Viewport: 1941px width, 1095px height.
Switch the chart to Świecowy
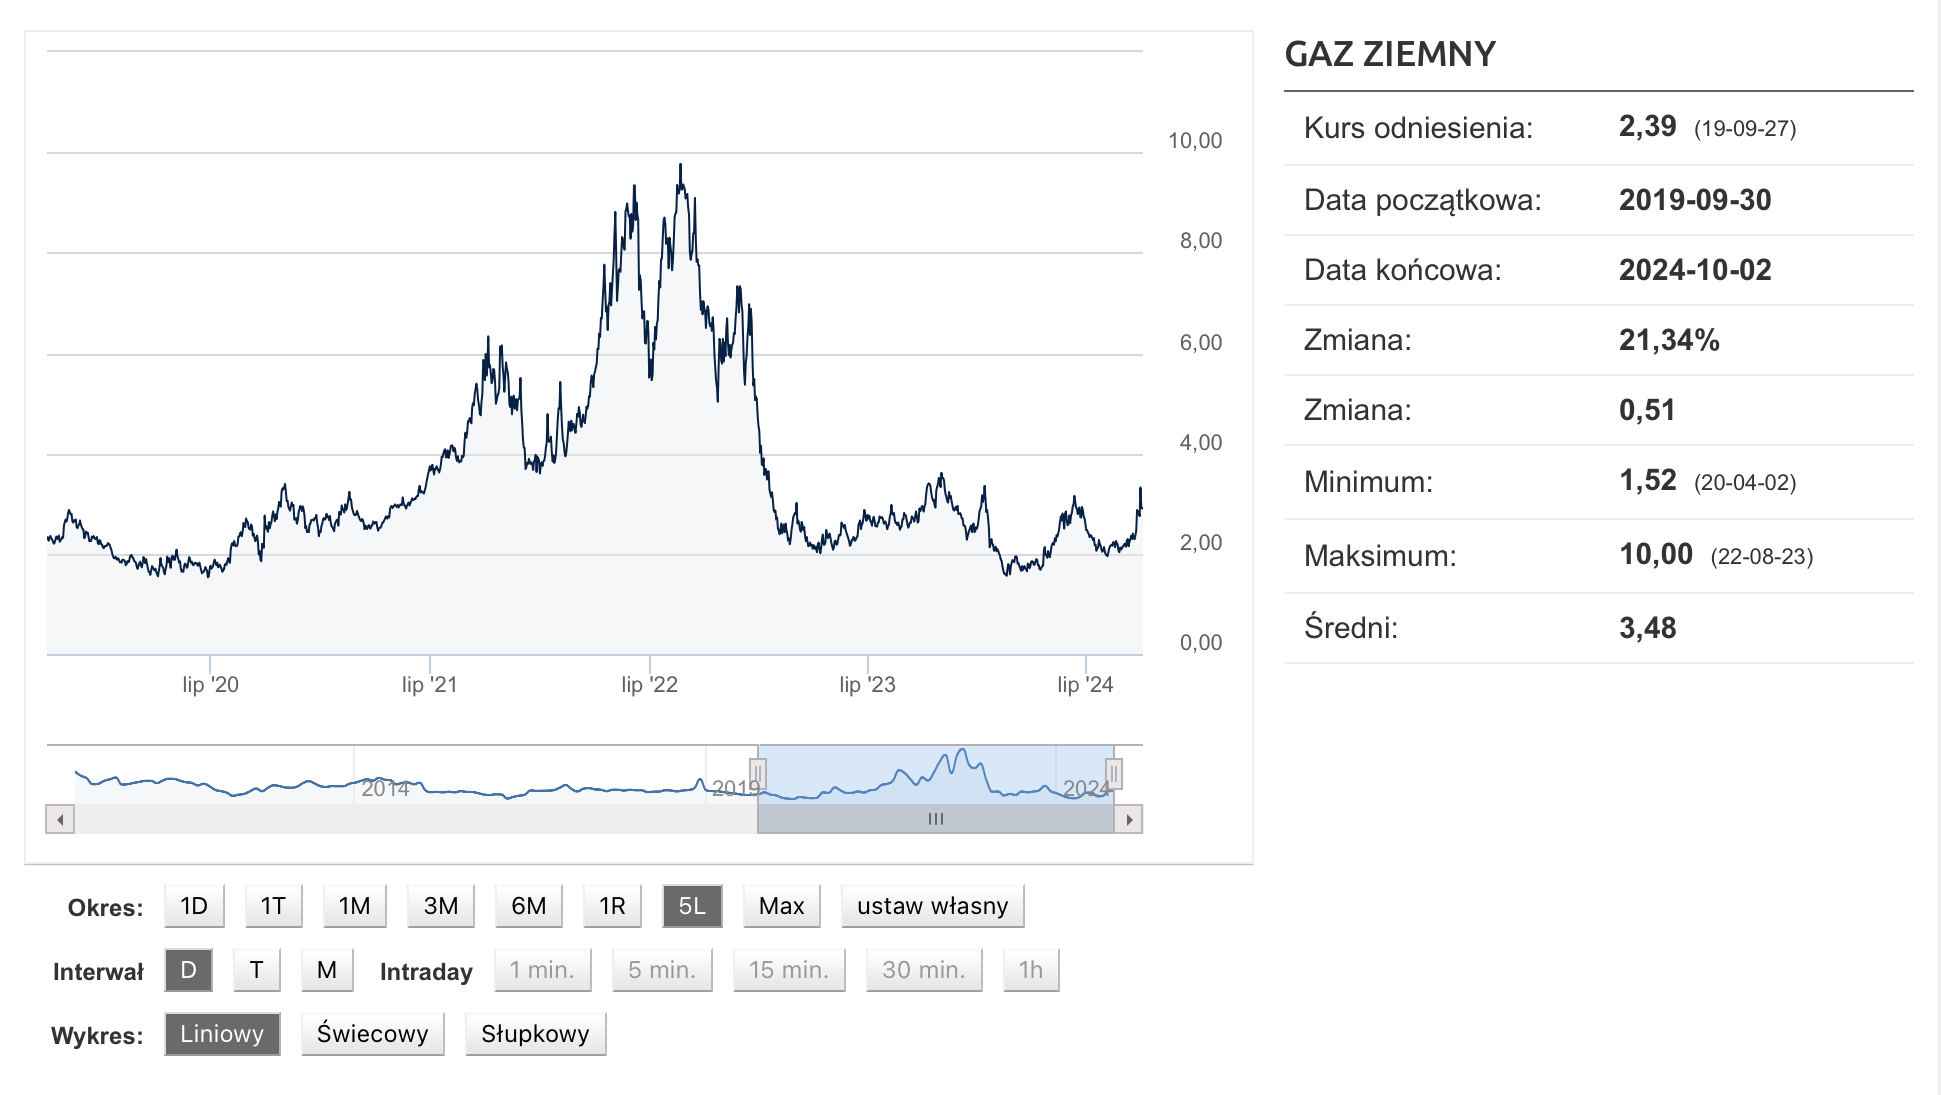point(372,1034)
